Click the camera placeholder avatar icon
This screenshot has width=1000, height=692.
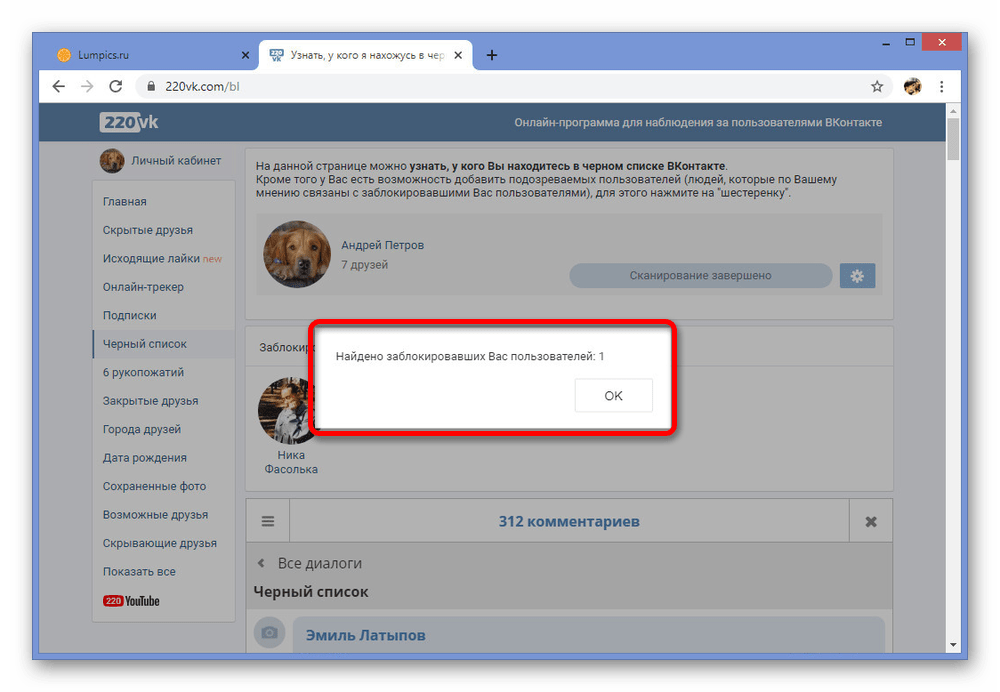click(x=269, y=632)
